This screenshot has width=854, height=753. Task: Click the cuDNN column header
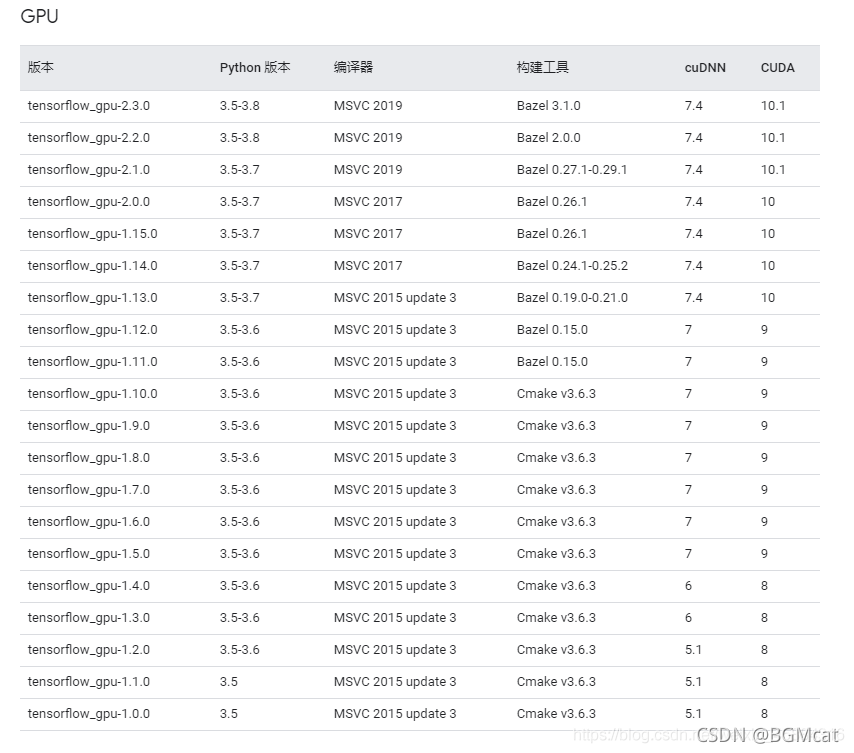coord(705,68)
